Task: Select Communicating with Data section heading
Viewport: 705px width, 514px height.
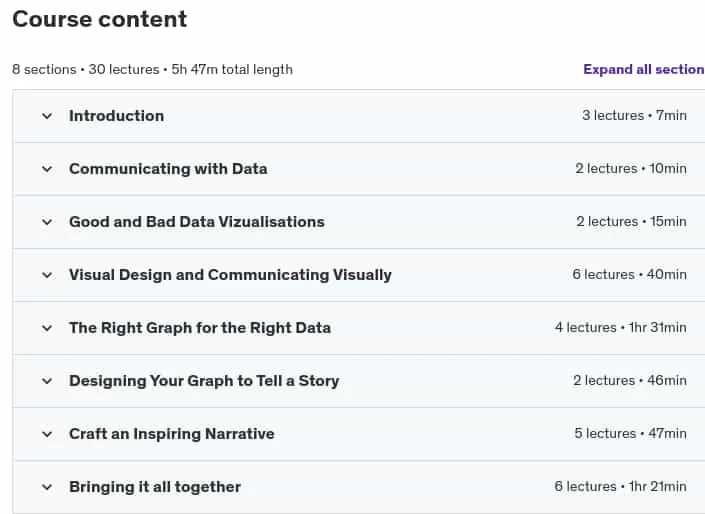Action: click(168, 169)
